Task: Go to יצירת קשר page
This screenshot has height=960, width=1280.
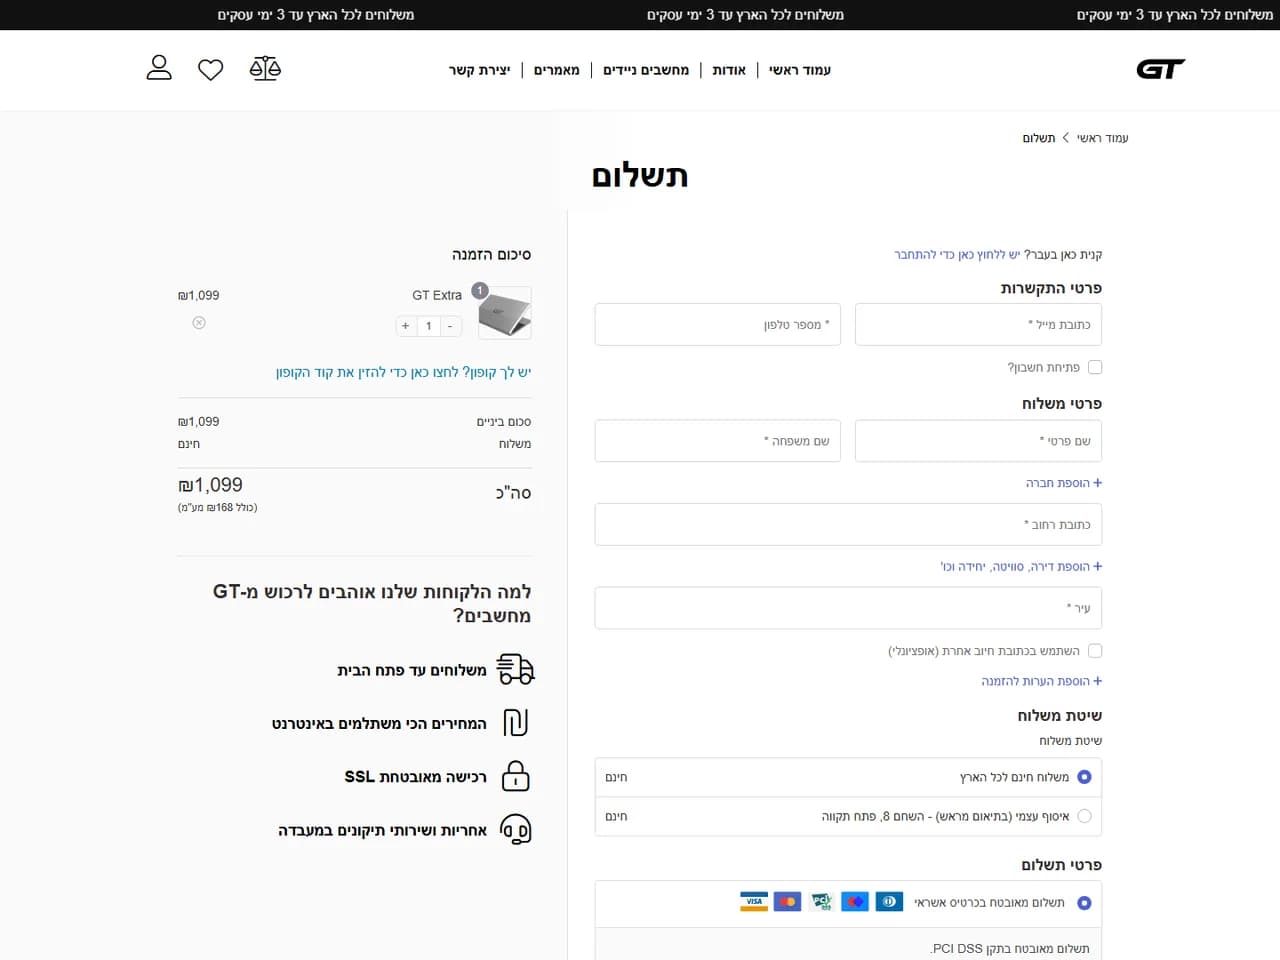Action: tap(479, 70)
